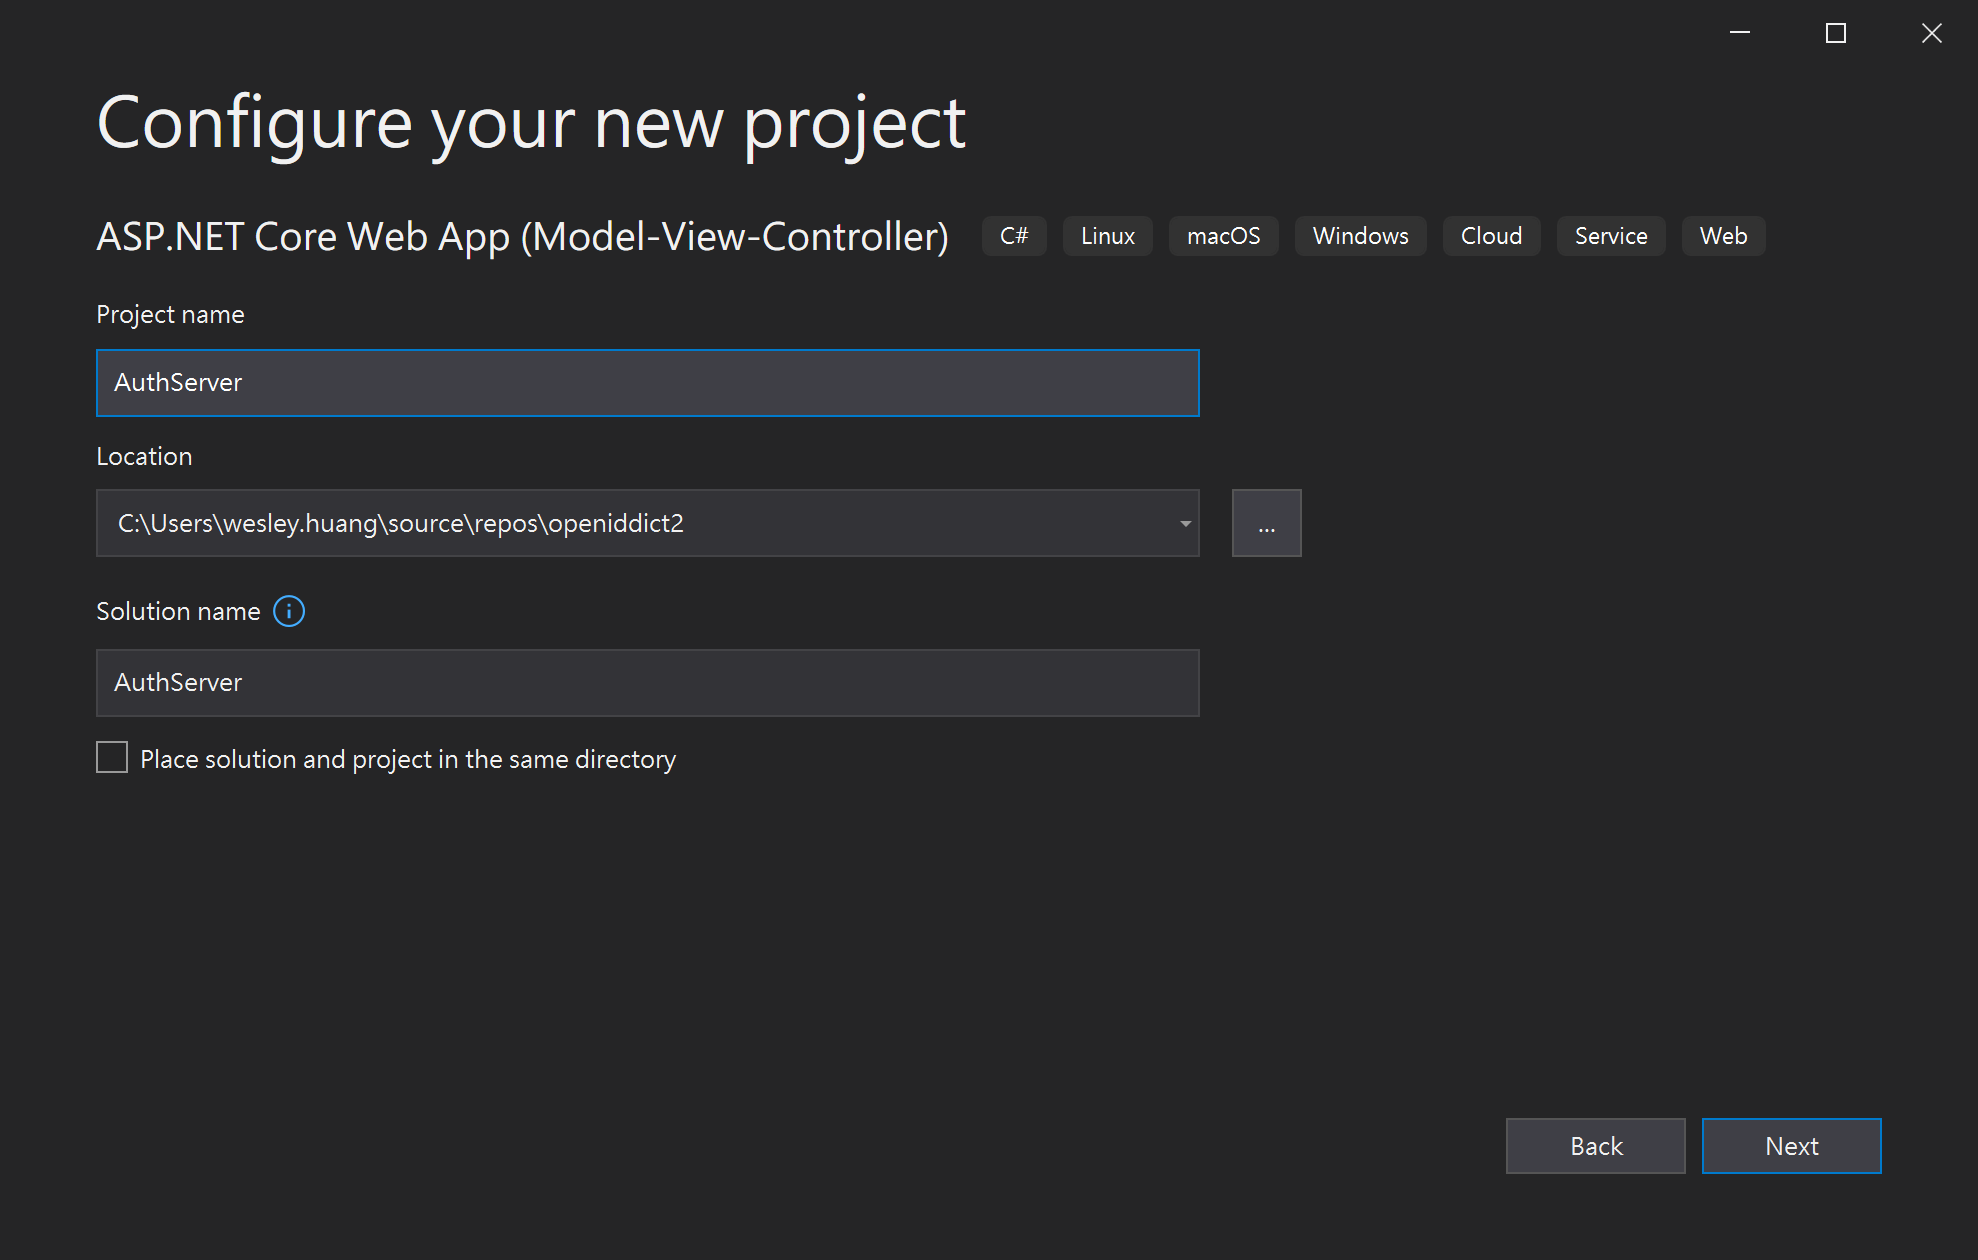Screen dimensions: 1978x1260
Task: Click the Windows tag
Action: (x=1360, y=236)
